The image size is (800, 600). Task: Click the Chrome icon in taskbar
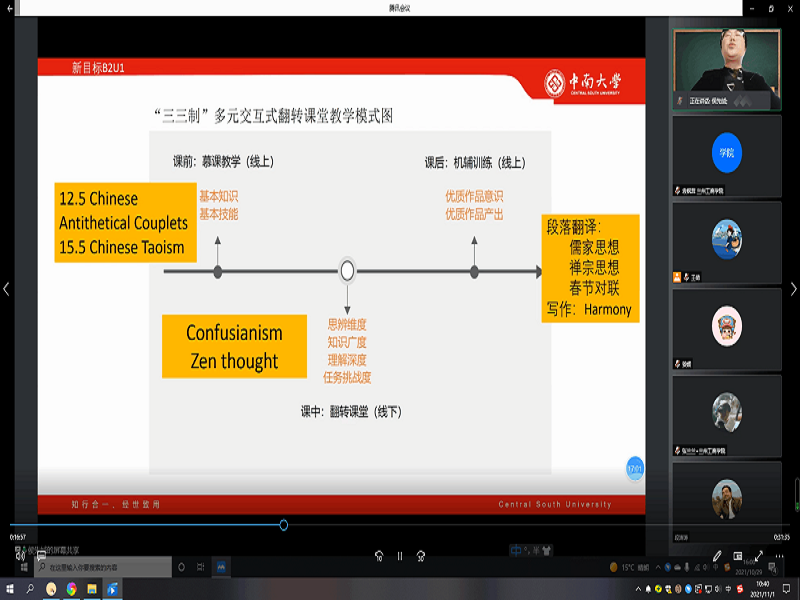click(71, 589)
